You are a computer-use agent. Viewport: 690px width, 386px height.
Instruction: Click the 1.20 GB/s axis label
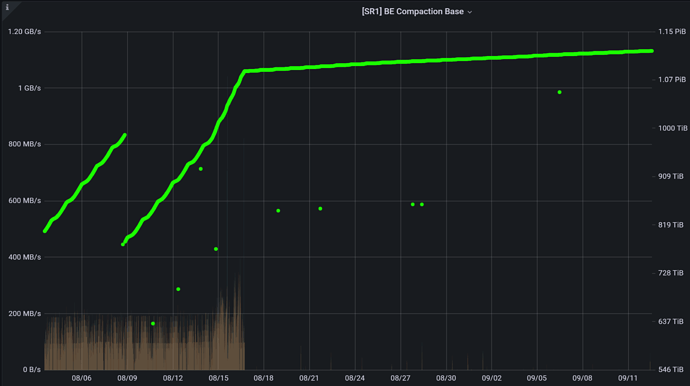tap(24, 32)
